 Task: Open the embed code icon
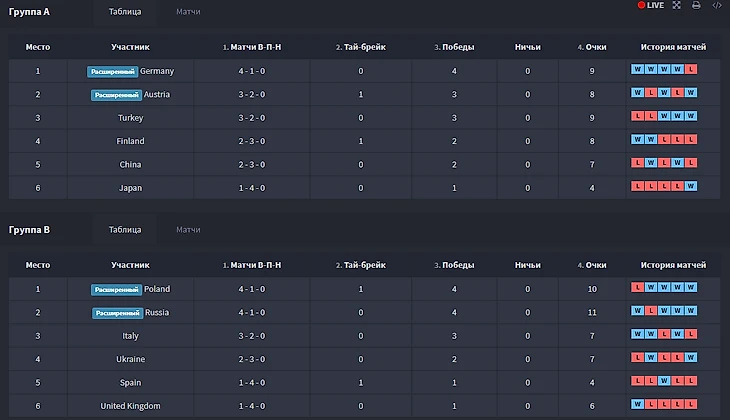(717, 6)
